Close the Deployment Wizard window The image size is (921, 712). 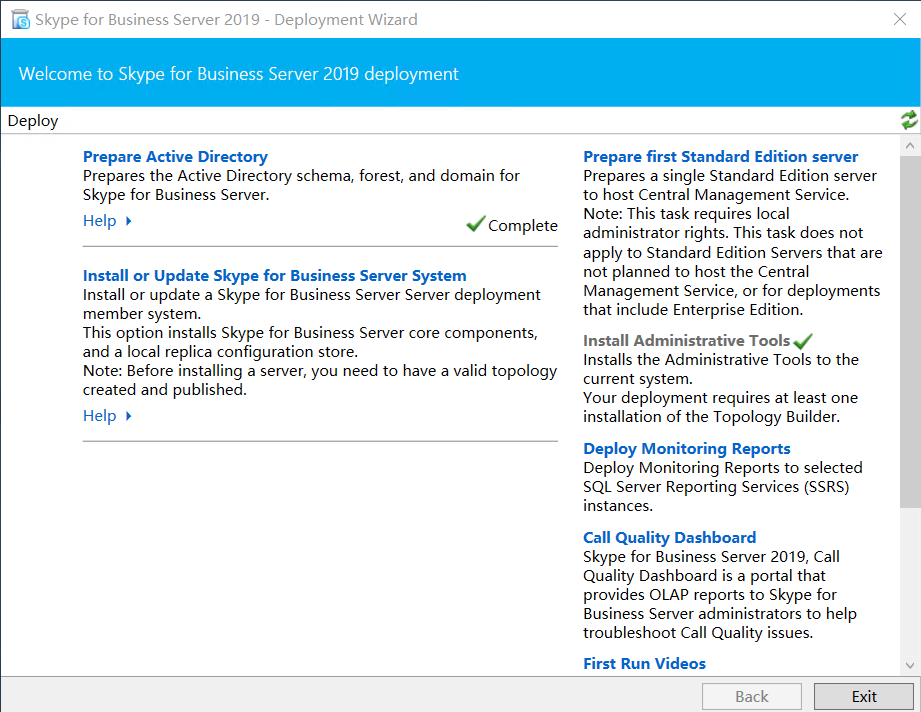click(899, 19)
